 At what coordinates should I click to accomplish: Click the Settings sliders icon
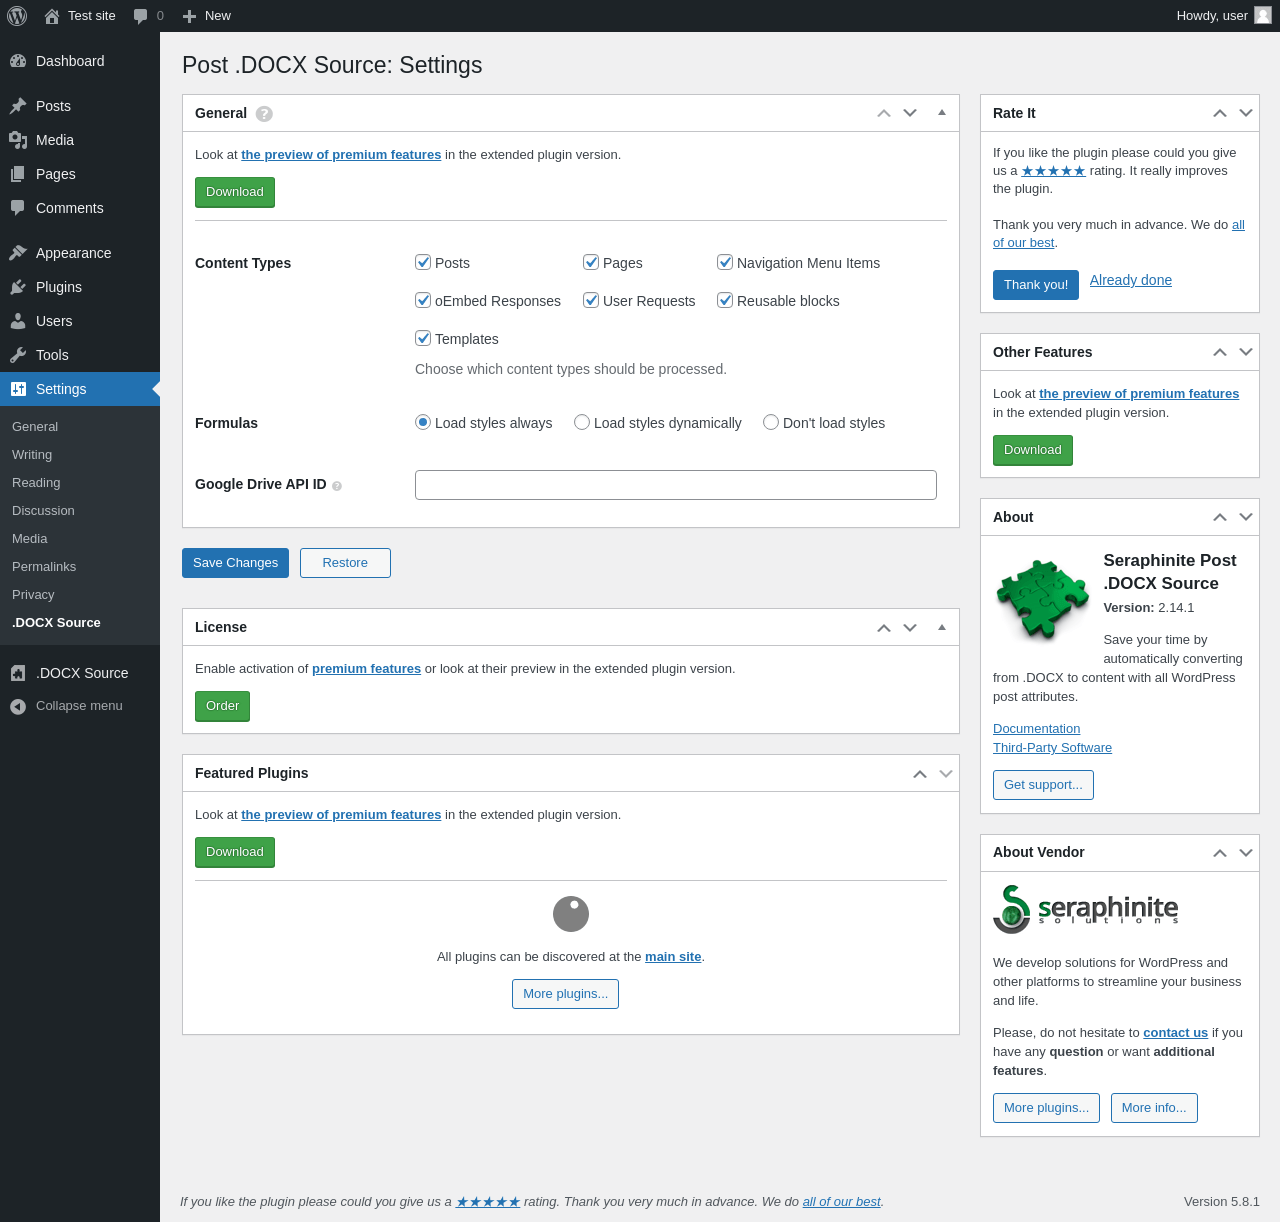[x=18, y=389]
